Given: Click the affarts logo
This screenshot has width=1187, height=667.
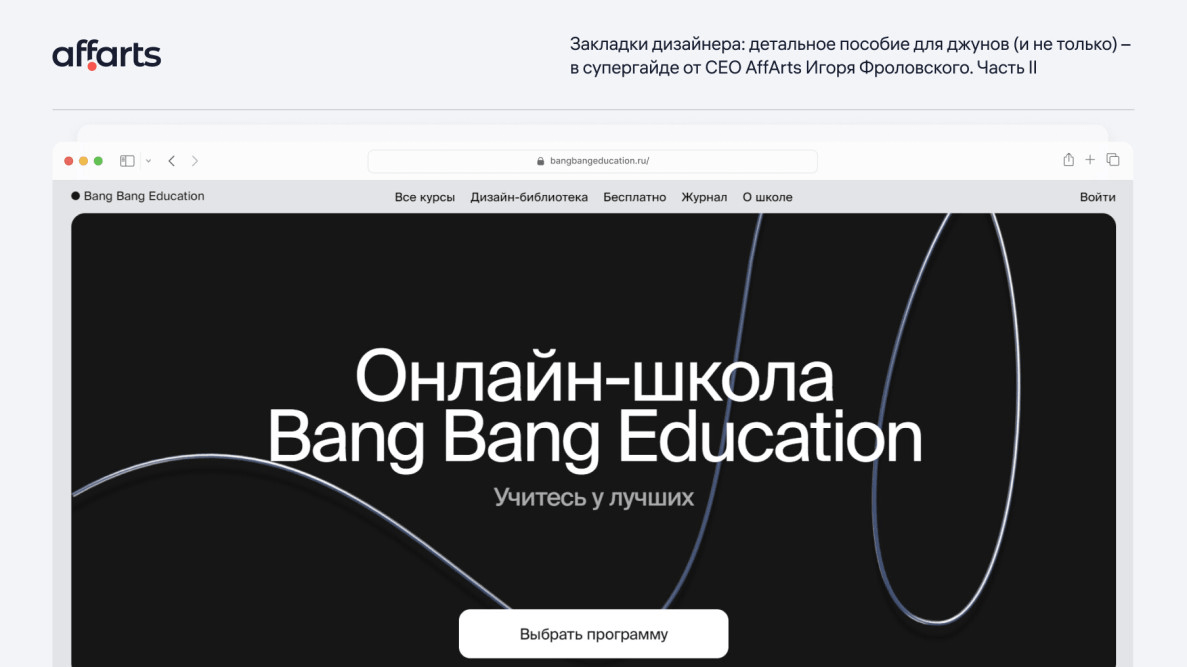Looking at the screenshot, I should [x=107, y=55].
